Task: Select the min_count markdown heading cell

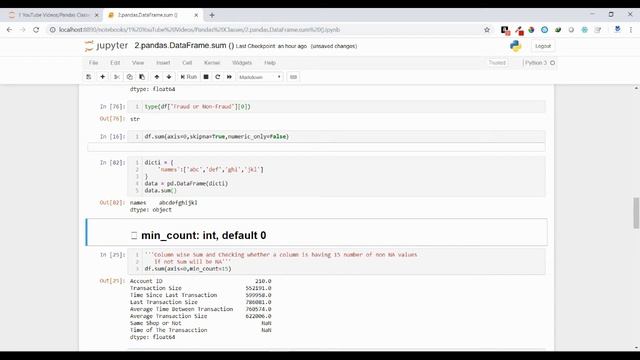Action: click(x=317, y=232)
